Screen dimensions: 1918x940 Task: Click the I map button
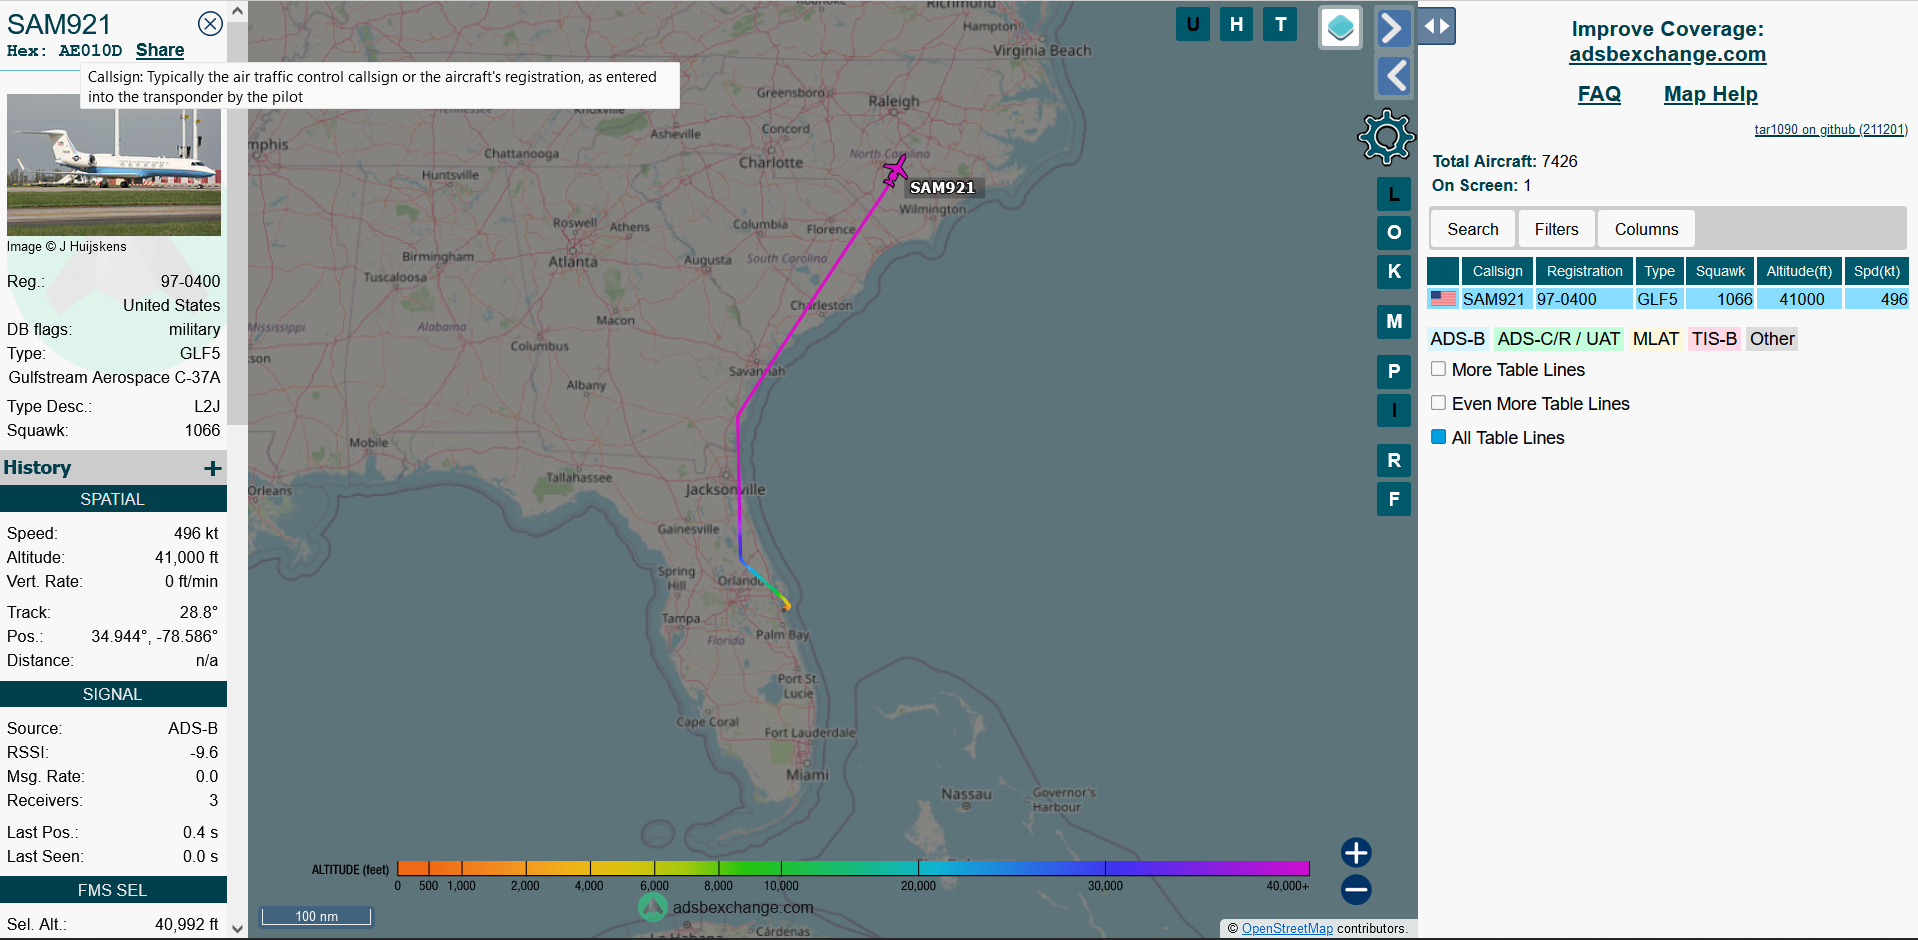1394,410
